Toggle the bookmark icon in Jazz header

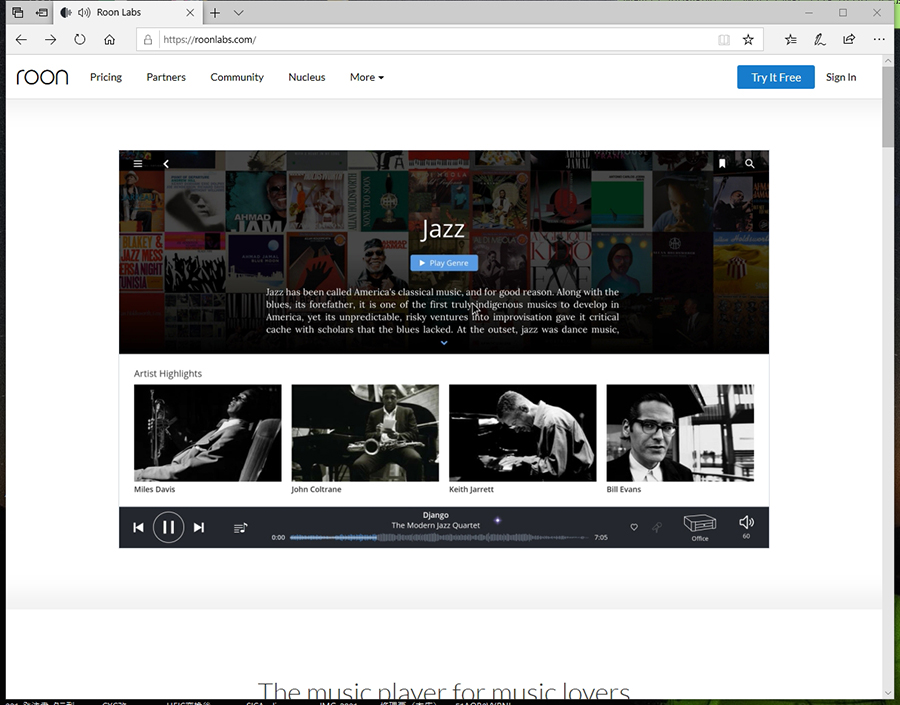coord(721,164)
